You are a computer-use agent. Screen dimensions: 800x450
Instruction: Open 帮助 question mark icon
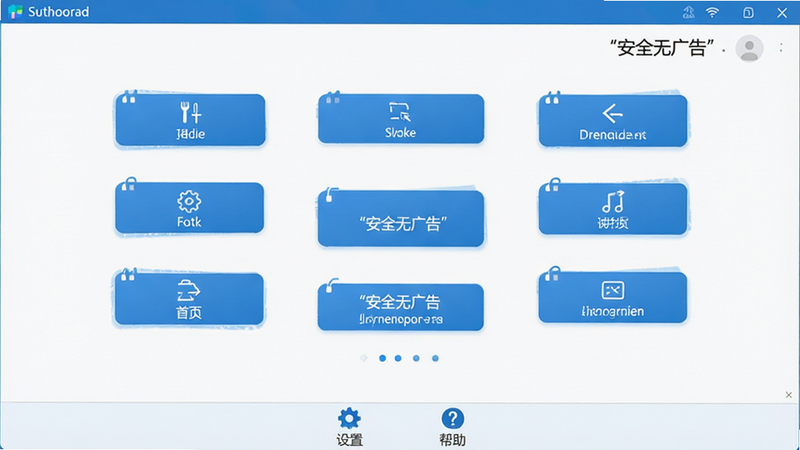pos(453,427)
